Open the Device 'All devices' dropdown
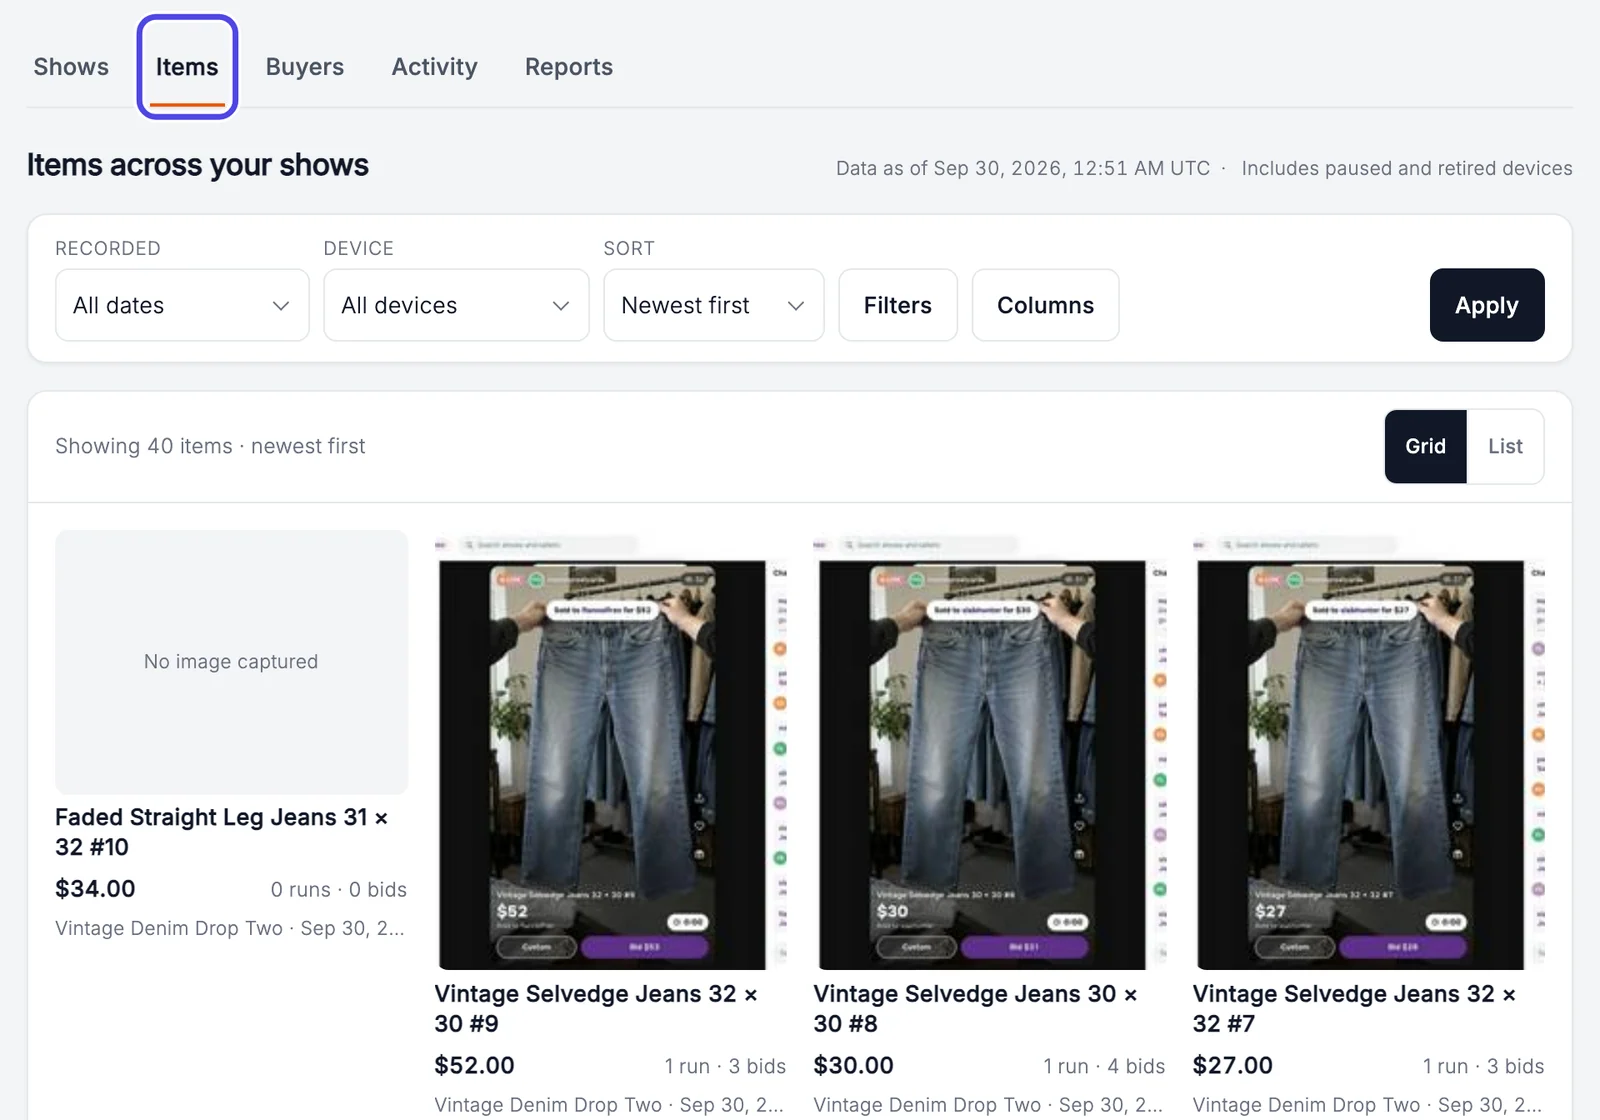 click(456, 305)
